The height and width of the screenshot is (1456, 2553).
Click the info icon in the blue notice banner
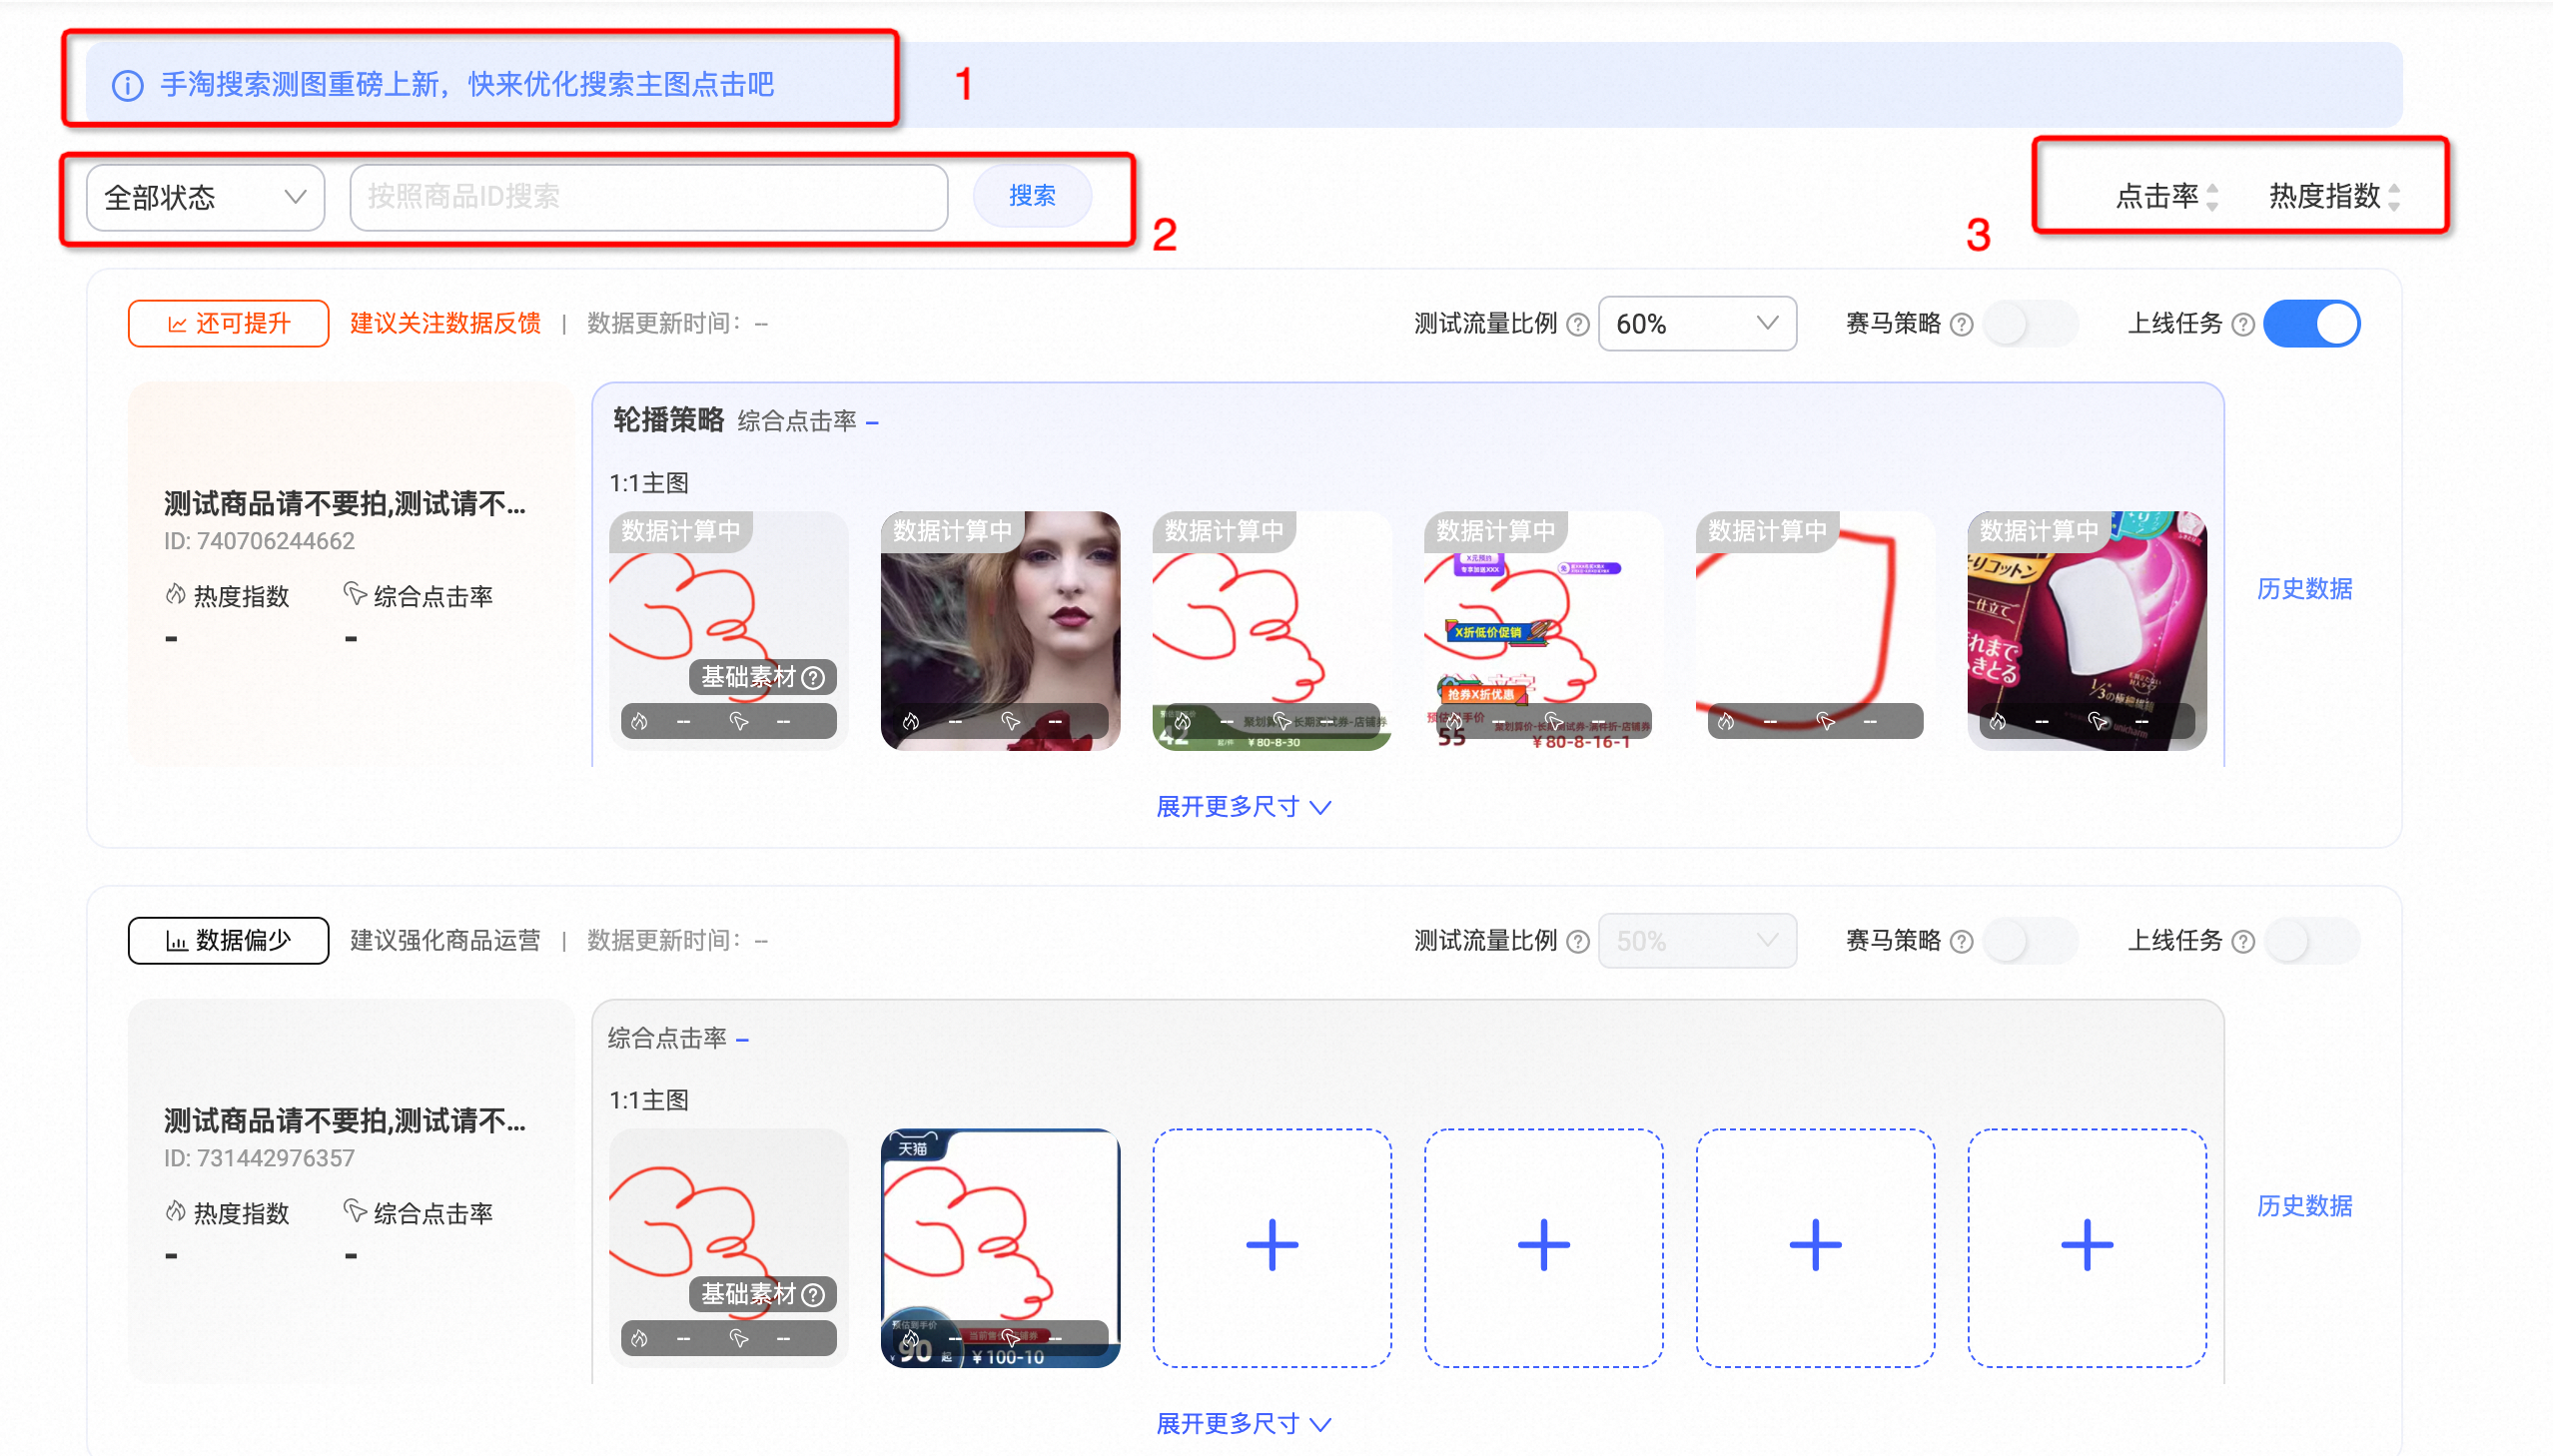pyautogui.click(x=127, y=85)
